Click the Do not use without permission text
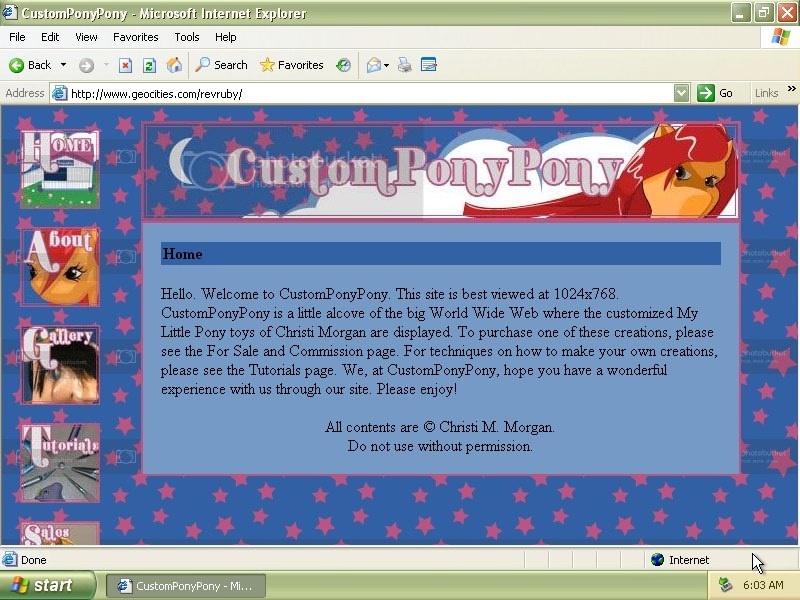The width and height of the screenshot is (800, 600). point(440,446)
